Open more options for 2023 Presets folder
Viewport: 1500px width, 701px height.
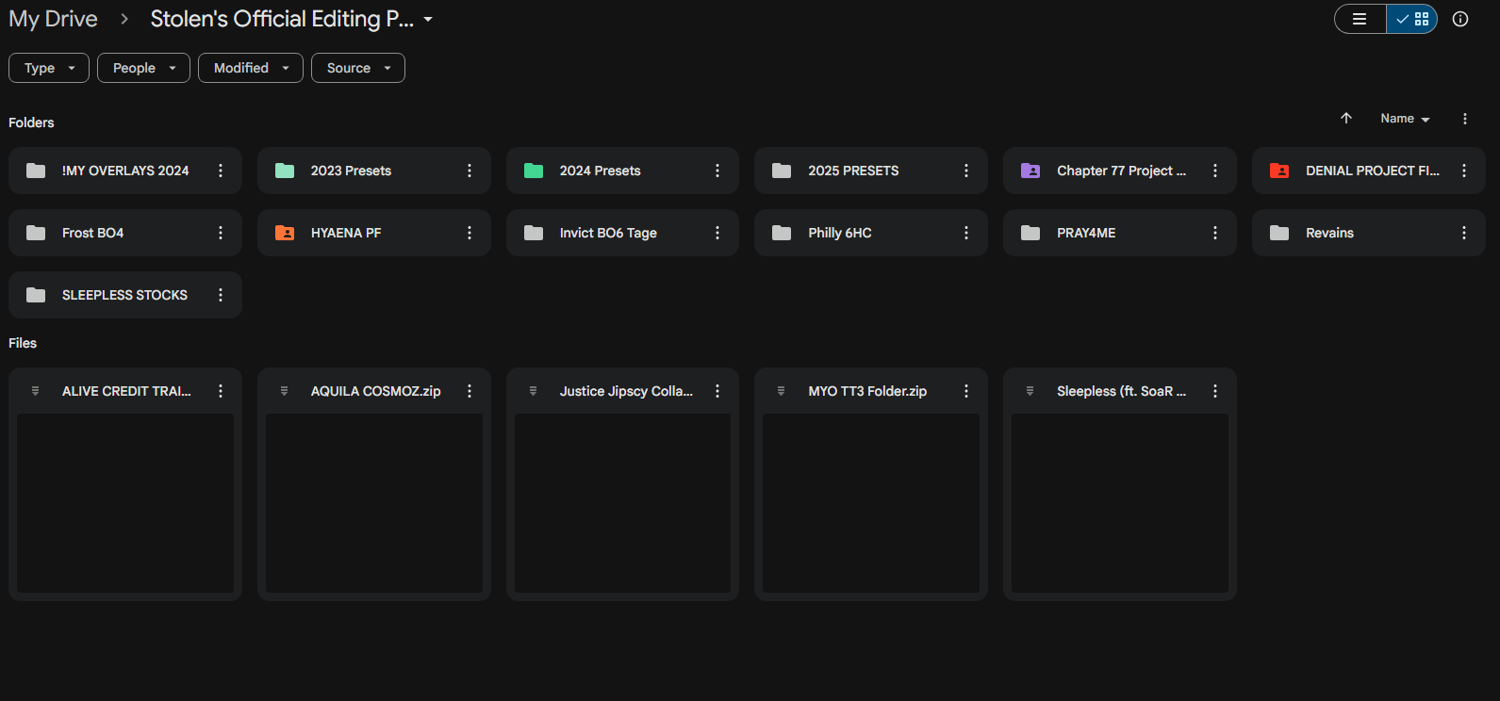[469, 171]
